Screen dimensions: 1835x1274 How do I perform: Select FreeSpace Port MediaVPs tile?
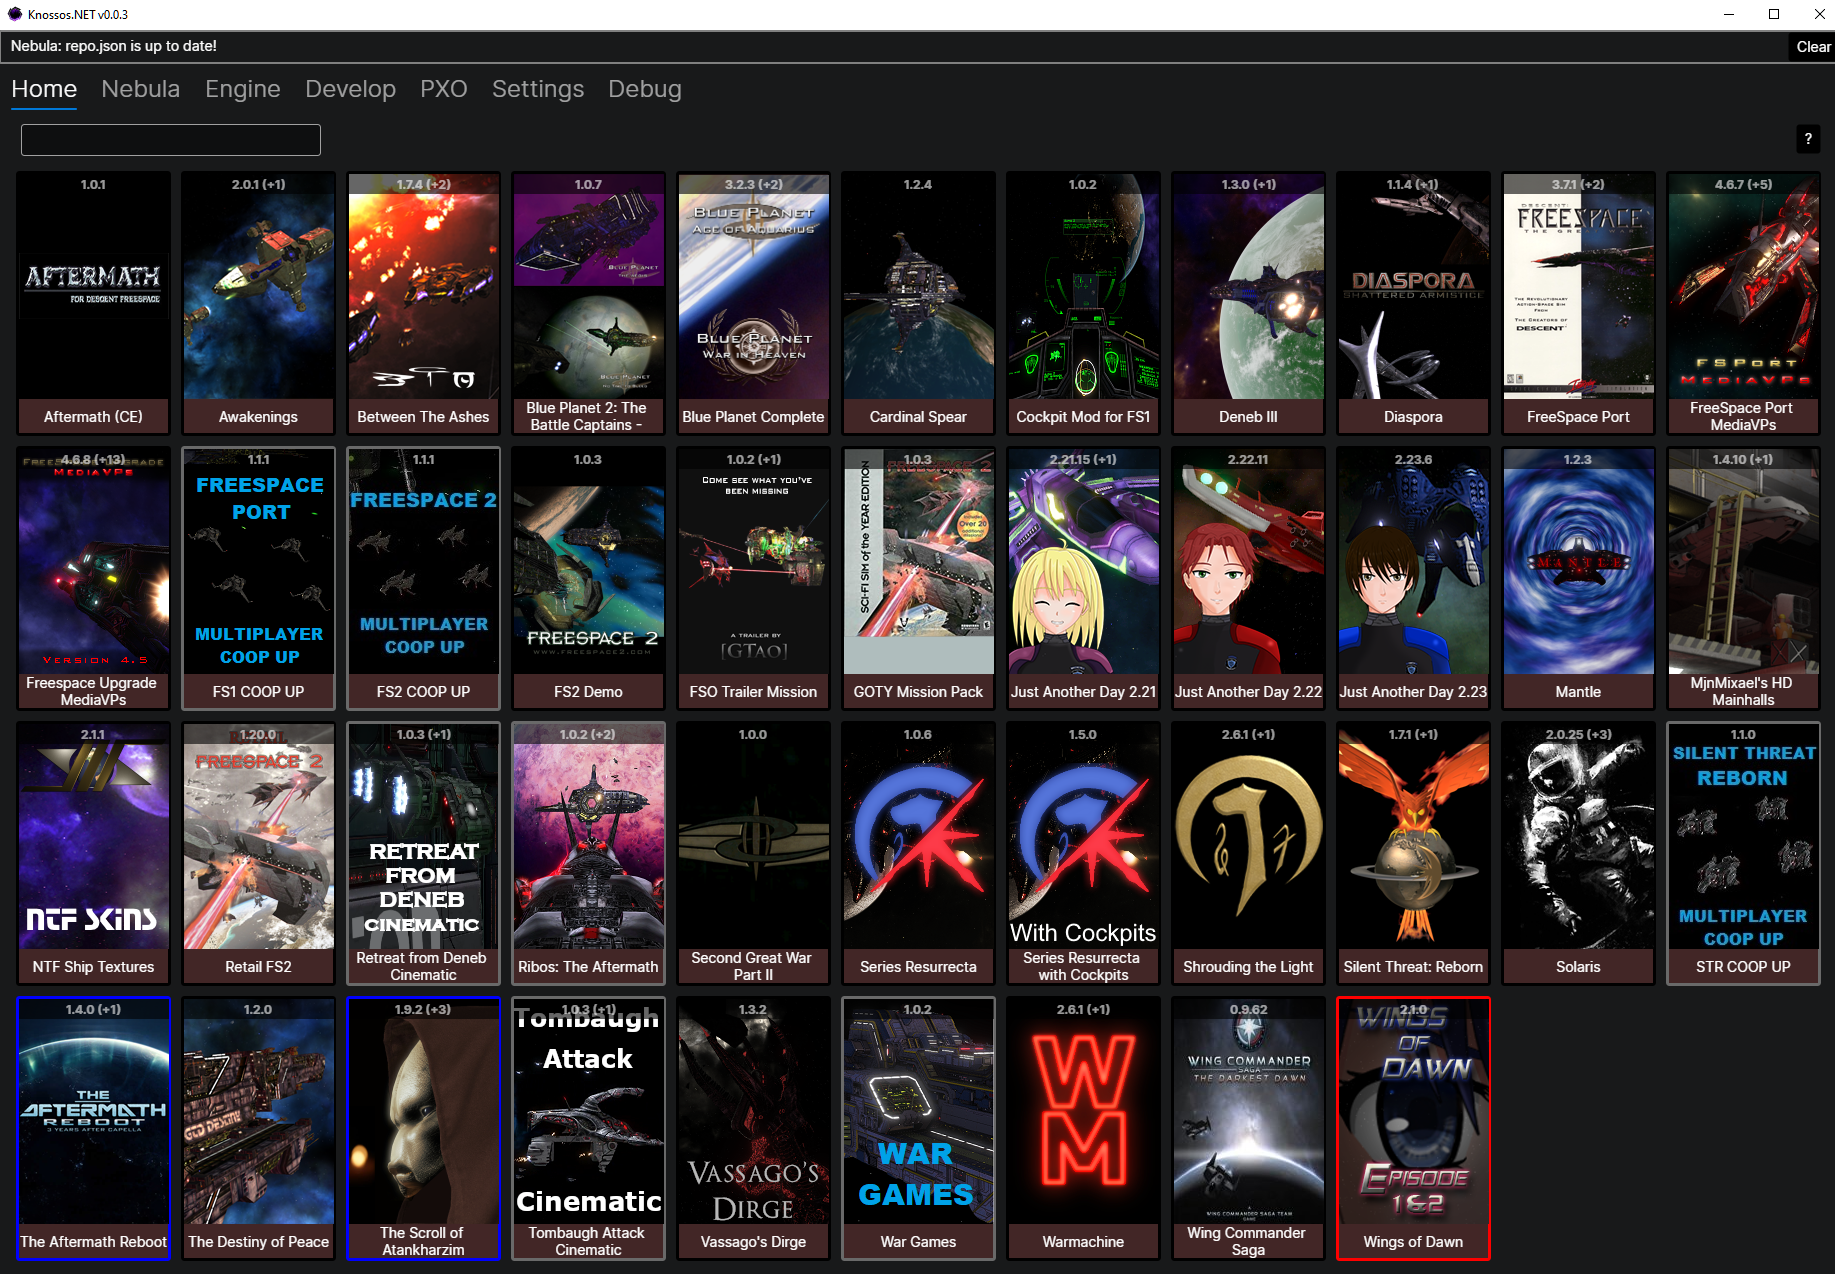(1743, 303)
